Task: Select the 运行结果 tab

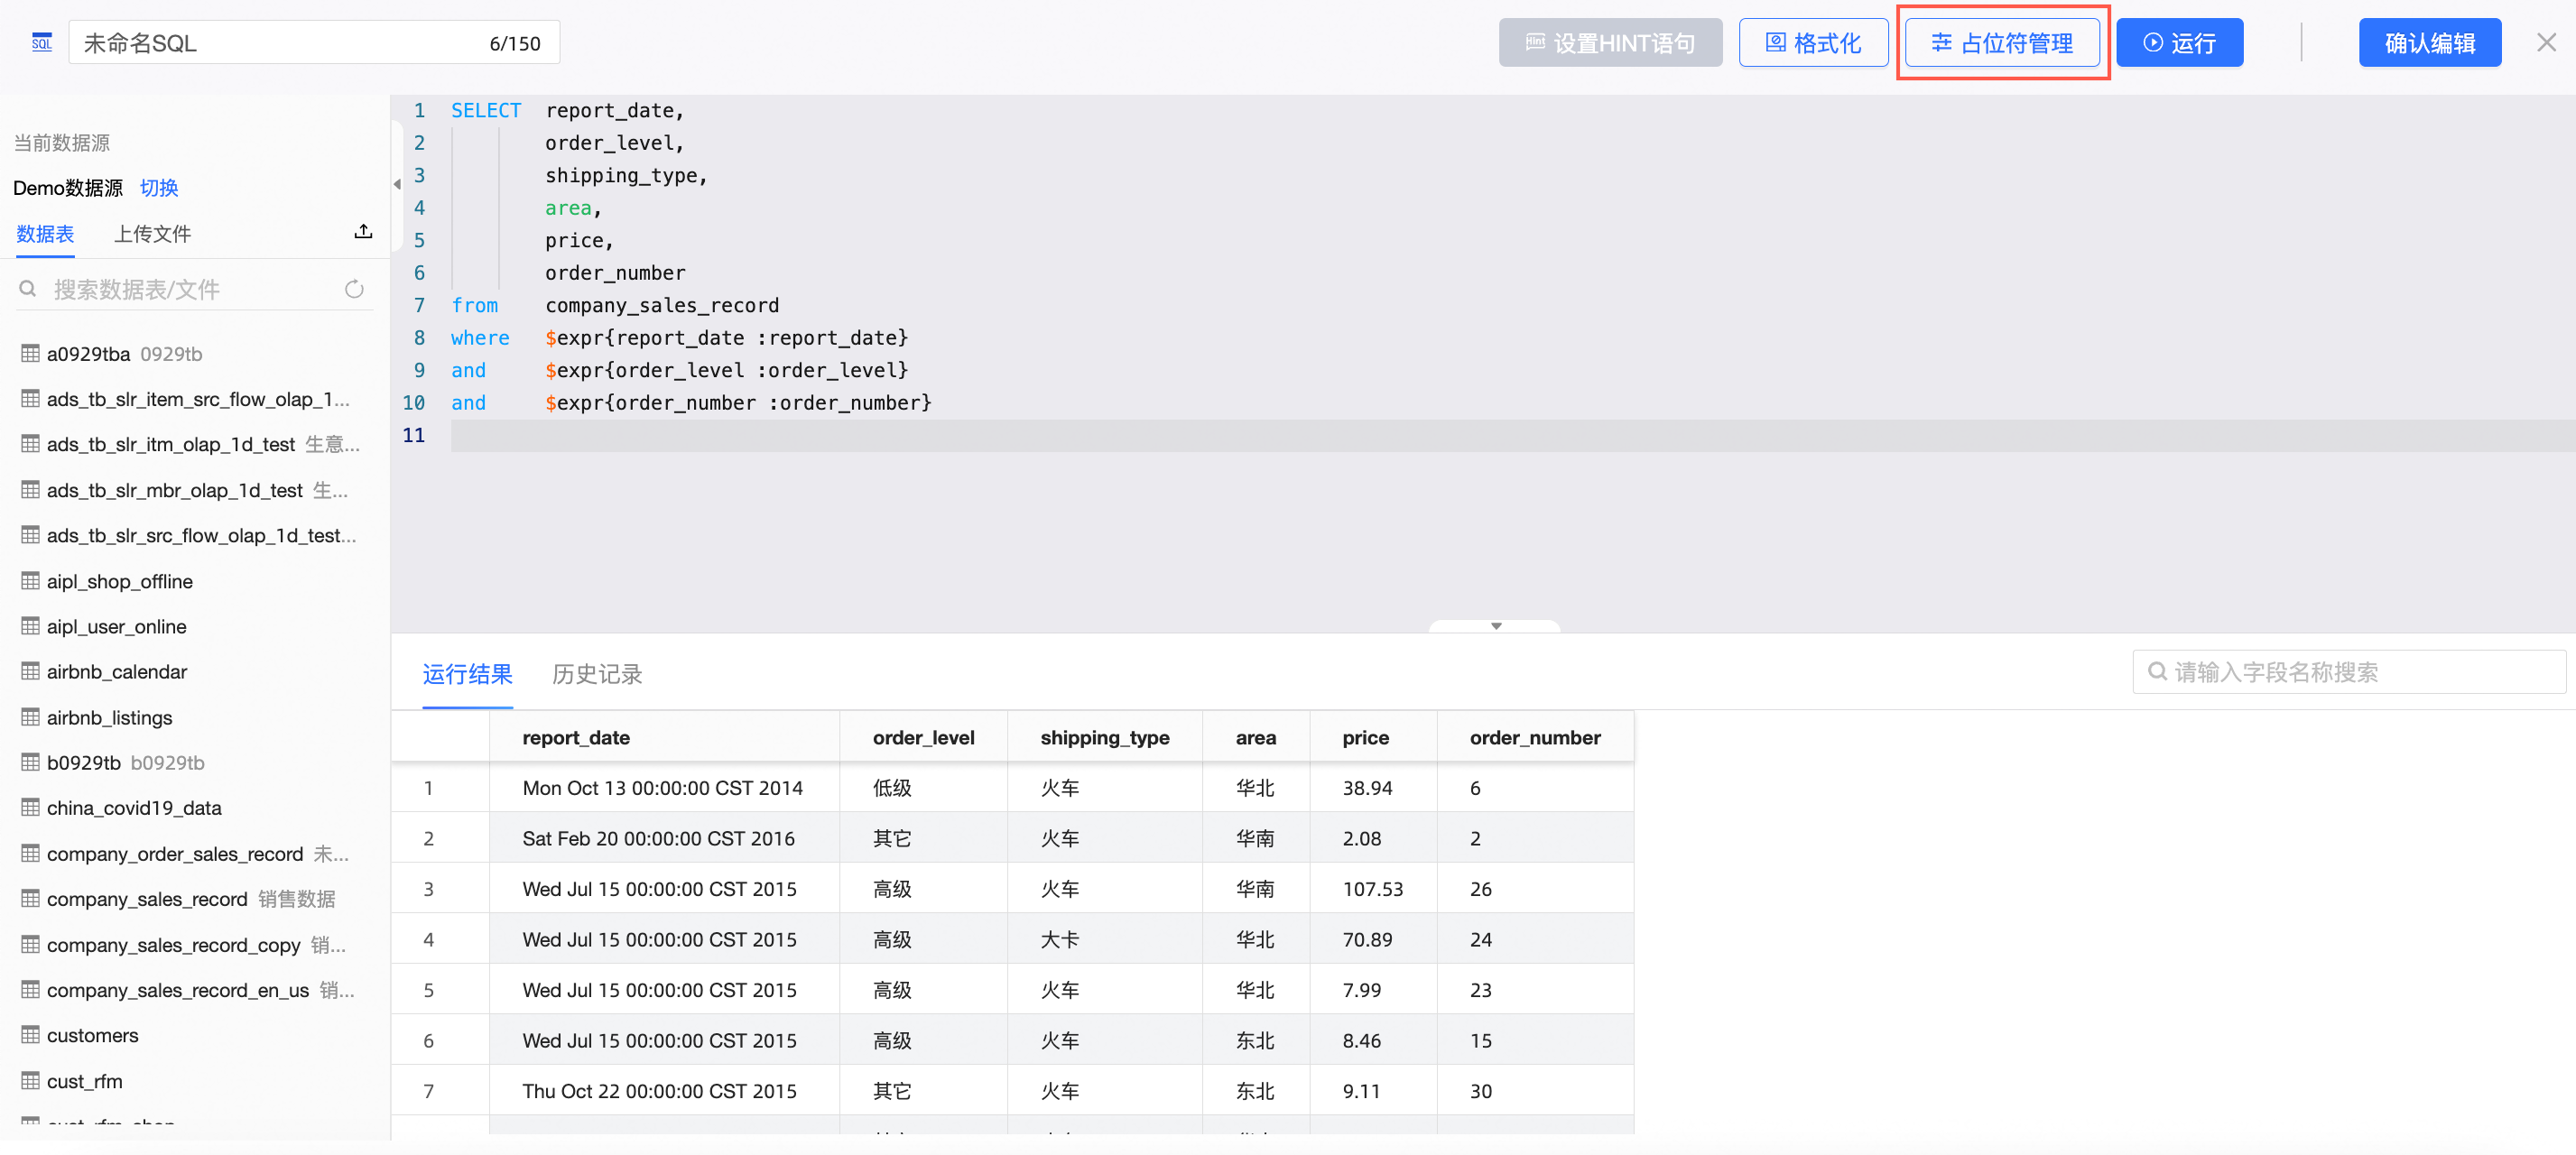Action: 467,675
